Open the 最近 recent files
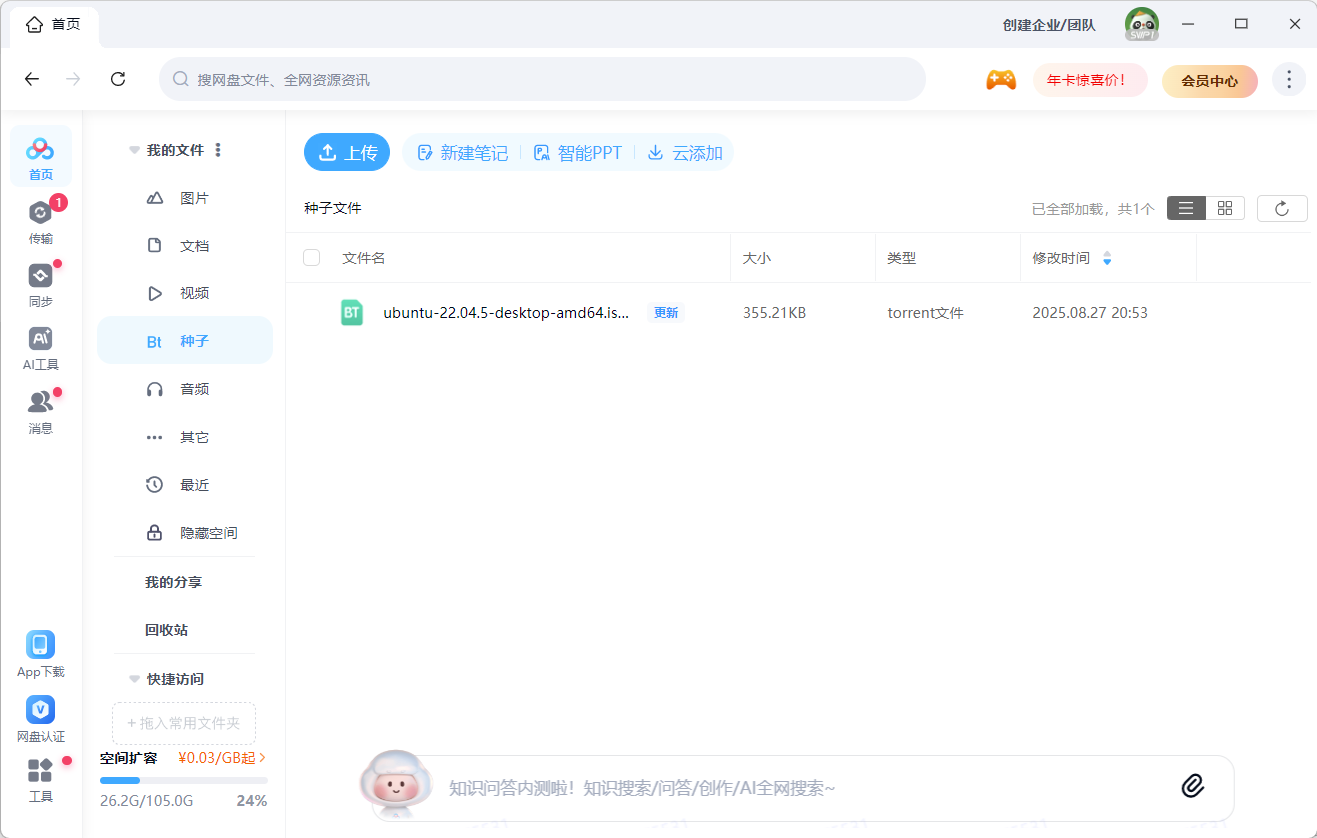1317x838 pixels. (185, 485)
